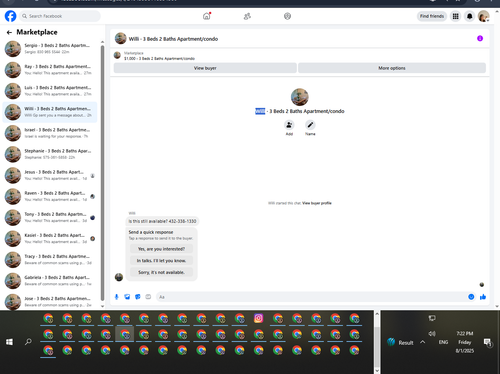
Task: Open the $1,000 listing title link
Action: (159, 58)
